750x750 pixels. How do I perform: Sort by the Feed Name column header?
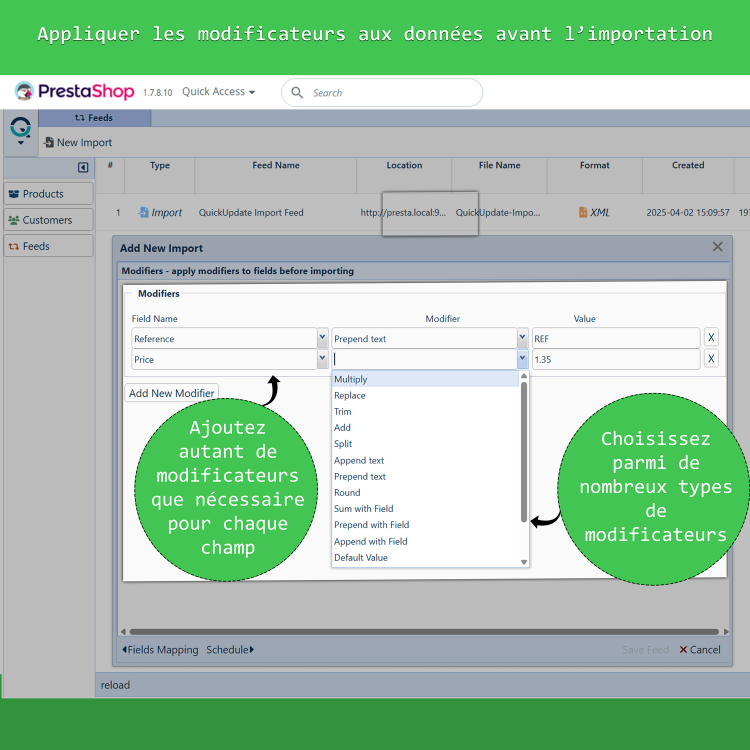click(x=276, y=165)
